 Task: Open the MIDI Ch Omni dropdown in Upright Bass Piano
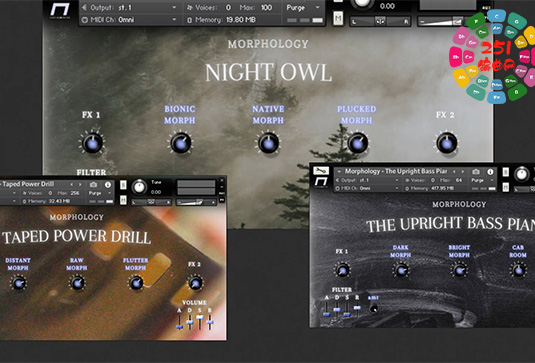tap(367, 188)
